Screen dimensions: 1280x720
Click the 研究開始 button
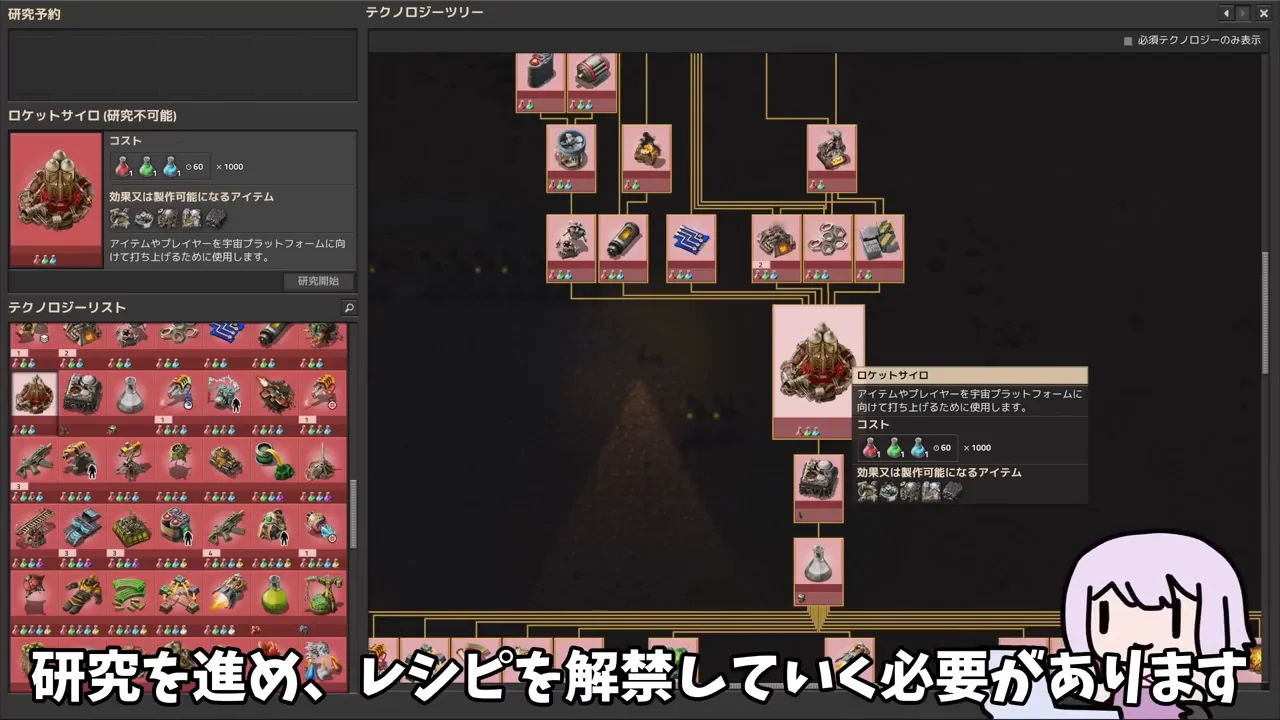coord(318,281)
